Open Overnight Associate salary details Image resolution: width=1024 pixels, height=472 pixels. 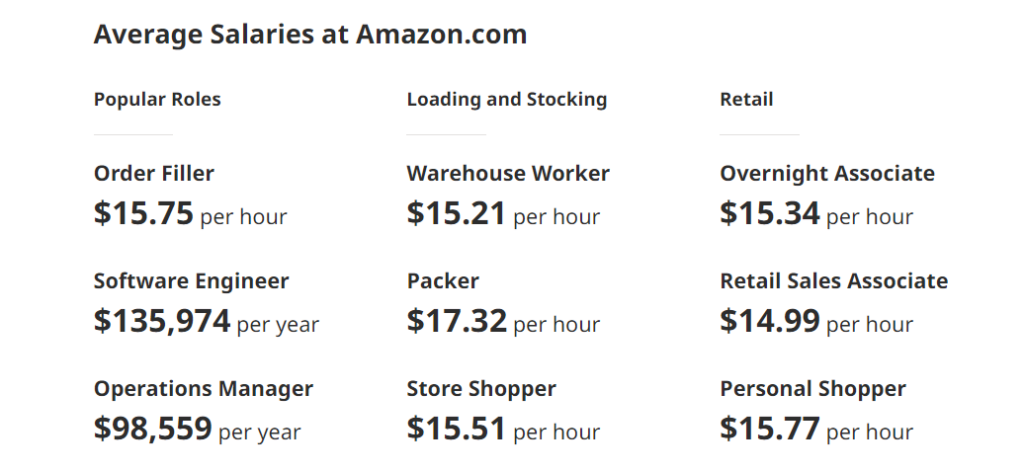(x=827, y=173)
